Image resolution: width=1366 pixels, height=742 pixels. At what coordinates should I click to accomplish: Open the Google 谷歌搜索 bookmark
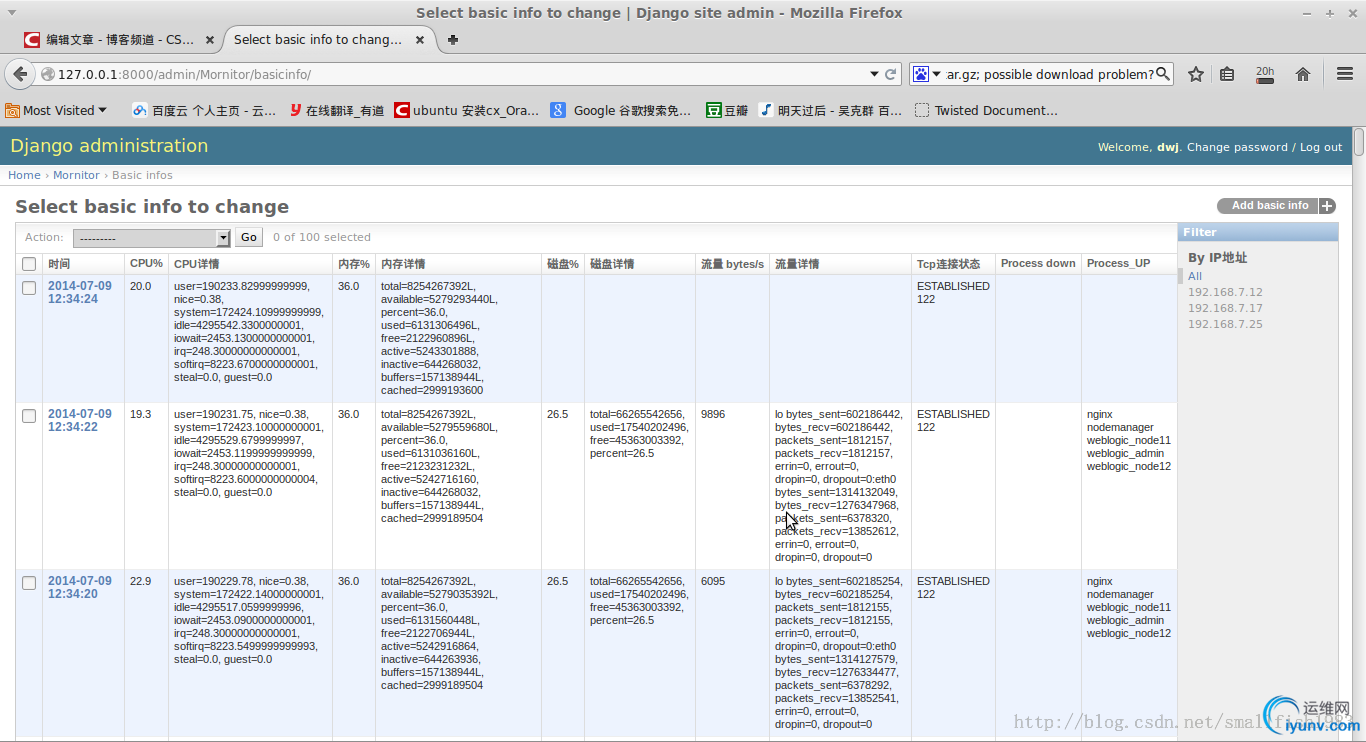point(621,111)
